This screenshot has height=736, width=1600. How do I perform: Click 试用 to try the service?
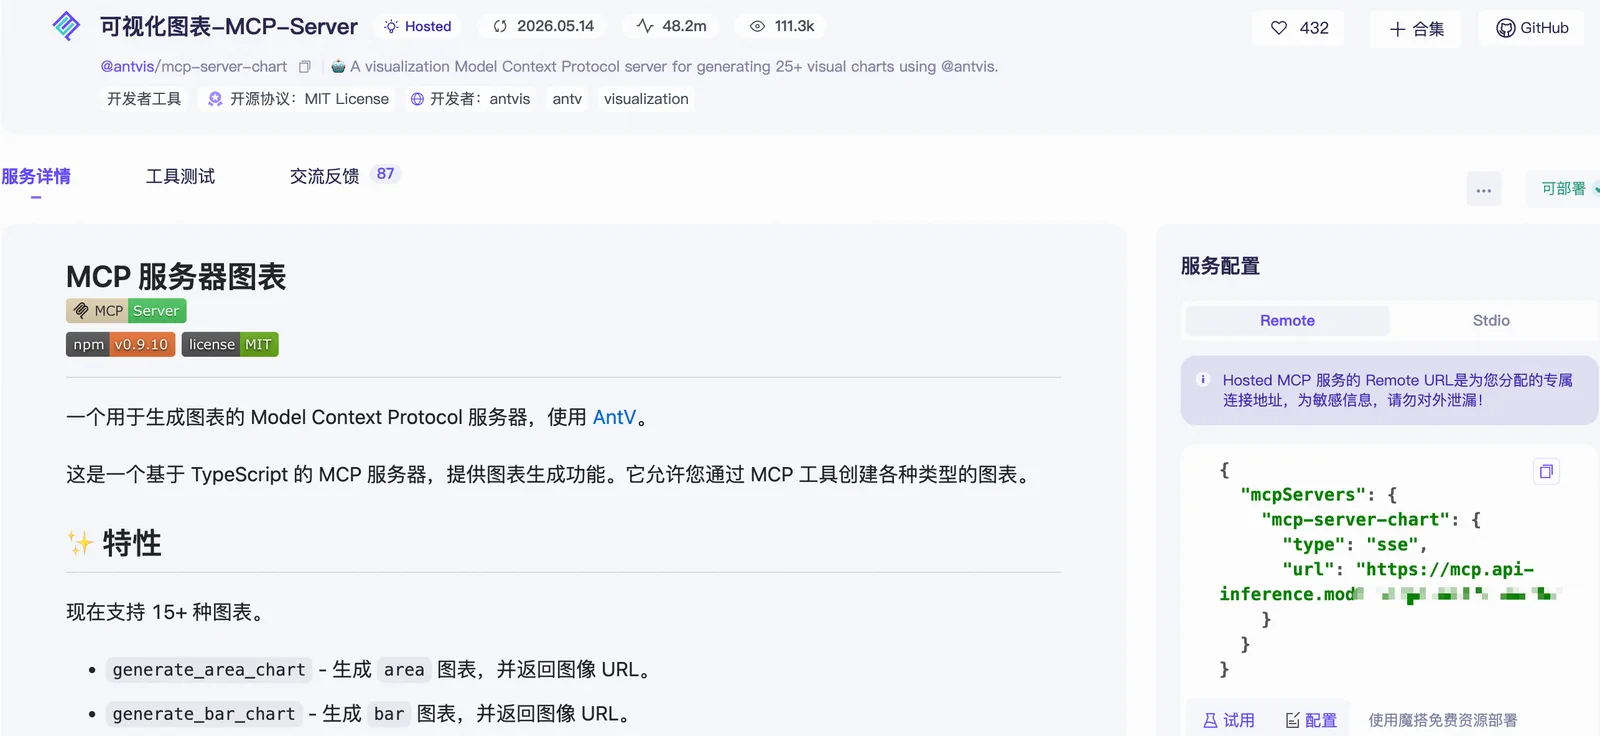tap(1229, 720)
